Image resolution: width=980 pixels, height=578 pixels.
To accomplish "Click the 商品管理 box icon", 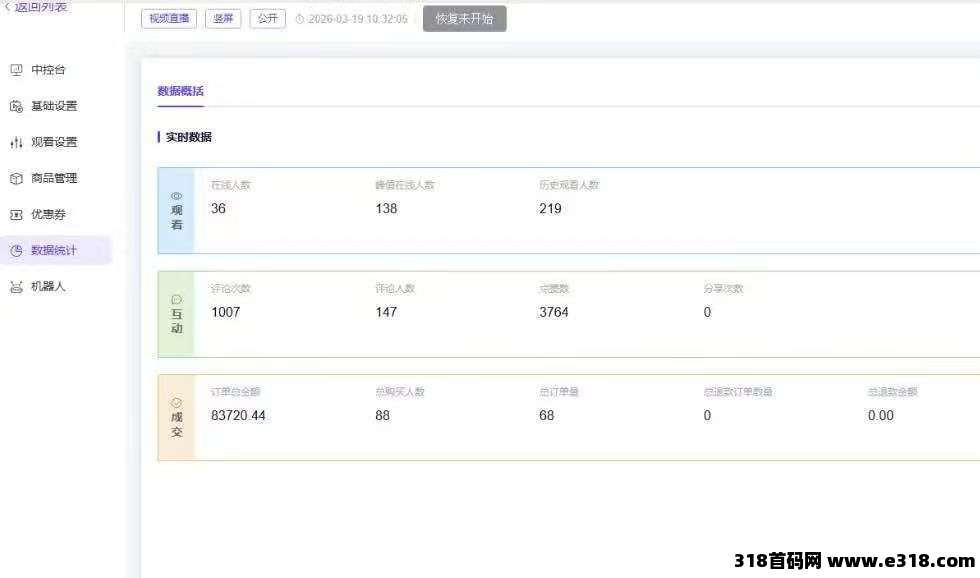I will (16, 178).
